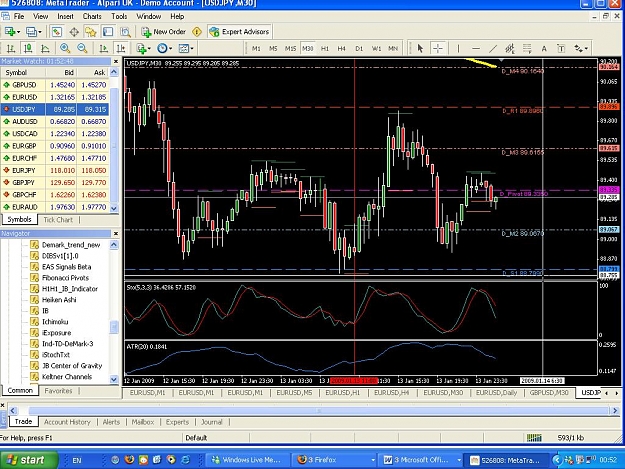The image size is (625, 469).
Task: Open the new chart icon
Action: (x=10, y=32)
